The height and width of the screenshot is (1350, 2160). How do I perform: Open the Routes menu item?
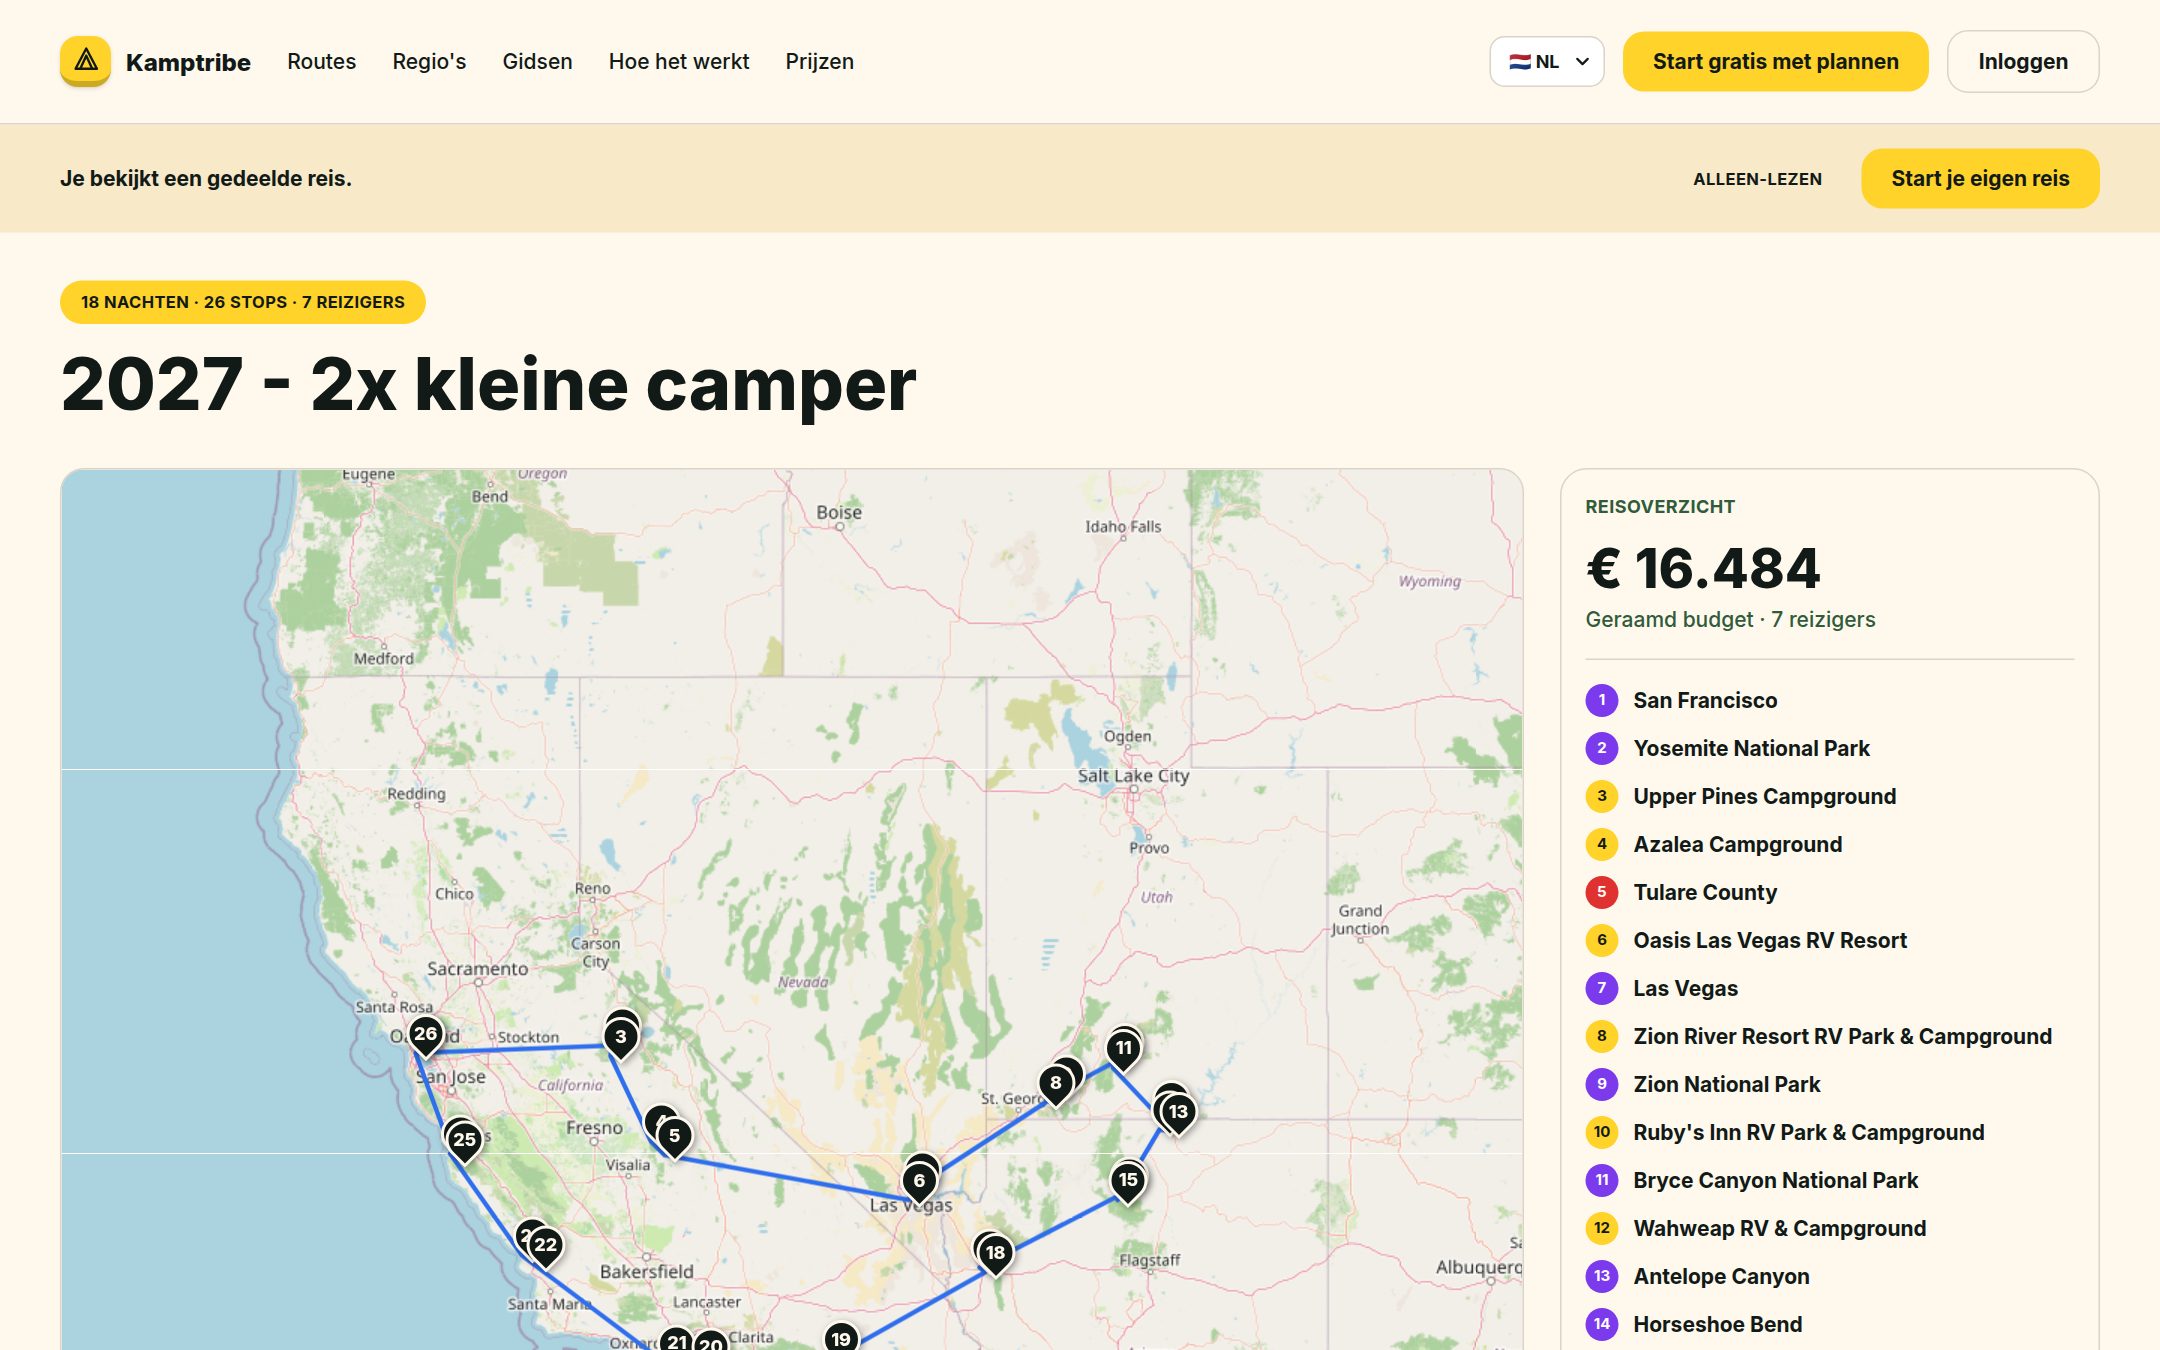click(321, 61)
